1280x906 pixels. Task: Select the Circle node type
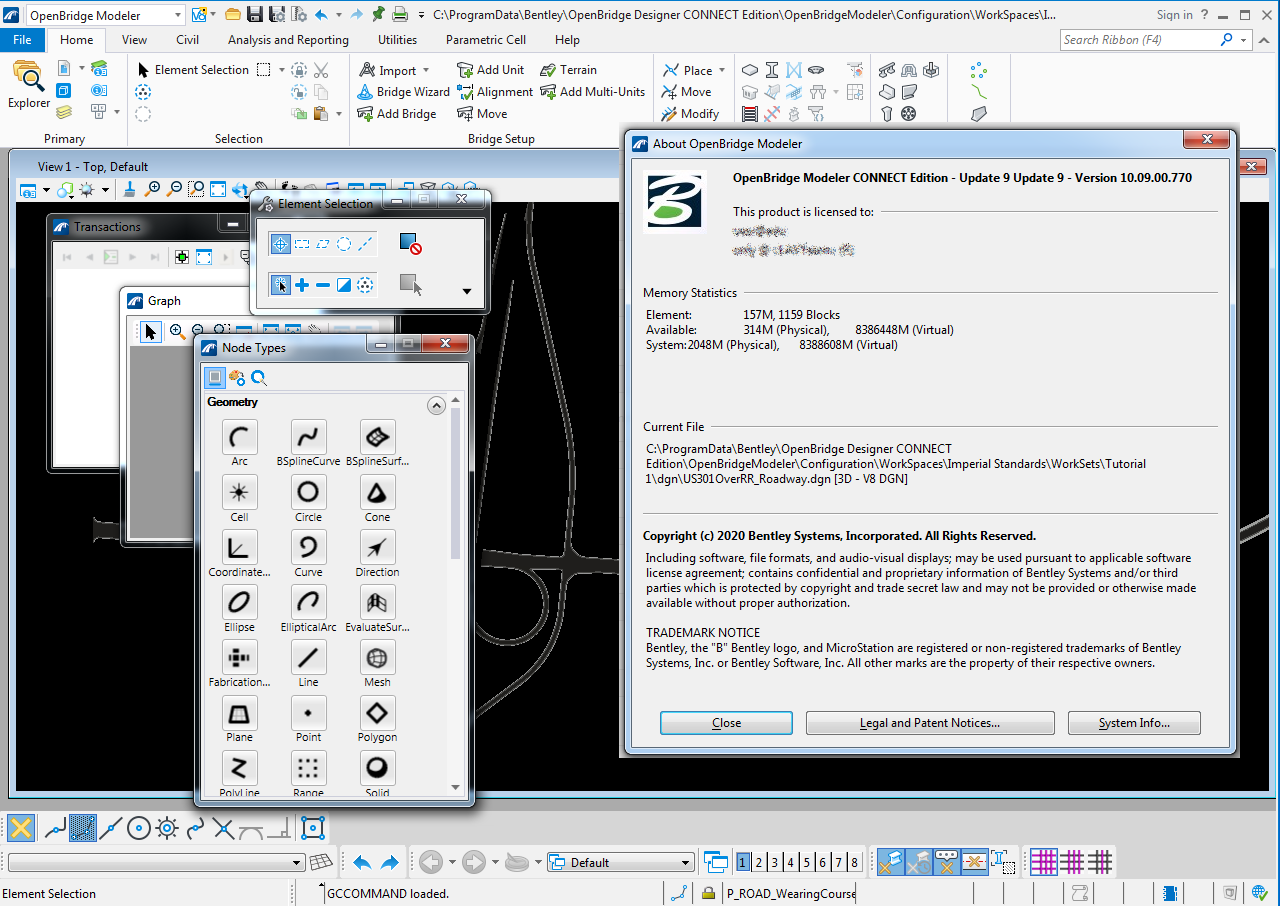coord(309,493)
